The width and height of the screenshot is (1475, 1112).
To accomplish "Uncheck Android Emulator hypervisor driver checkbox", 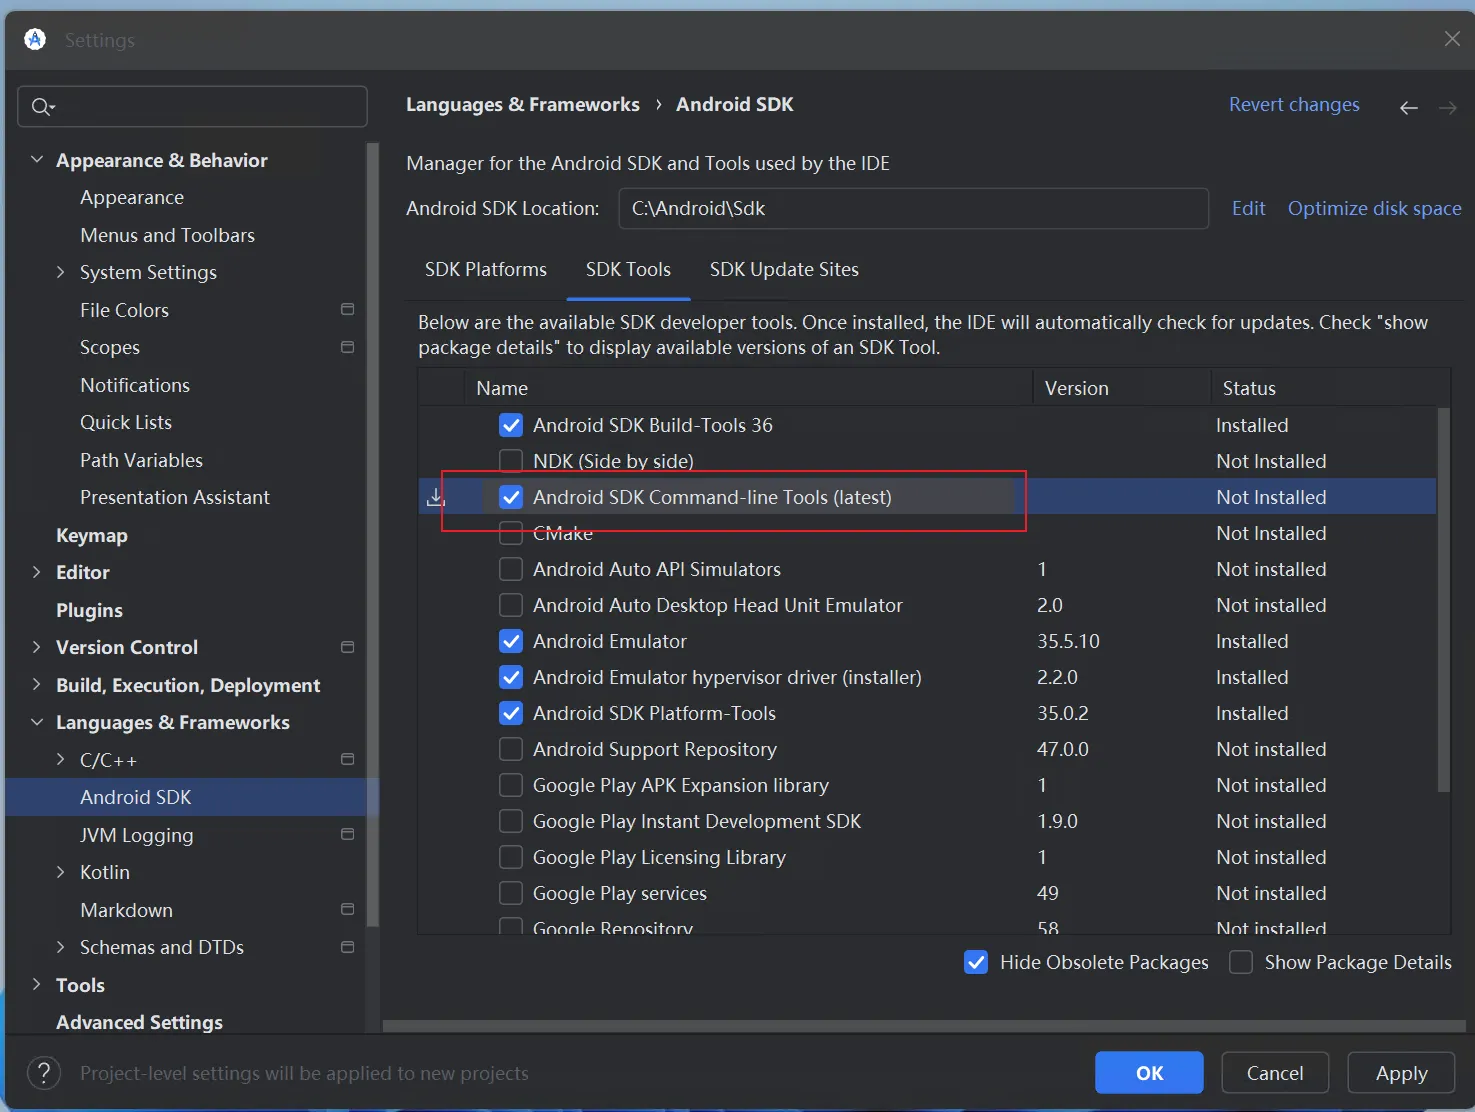I will (x=511, y=677).
